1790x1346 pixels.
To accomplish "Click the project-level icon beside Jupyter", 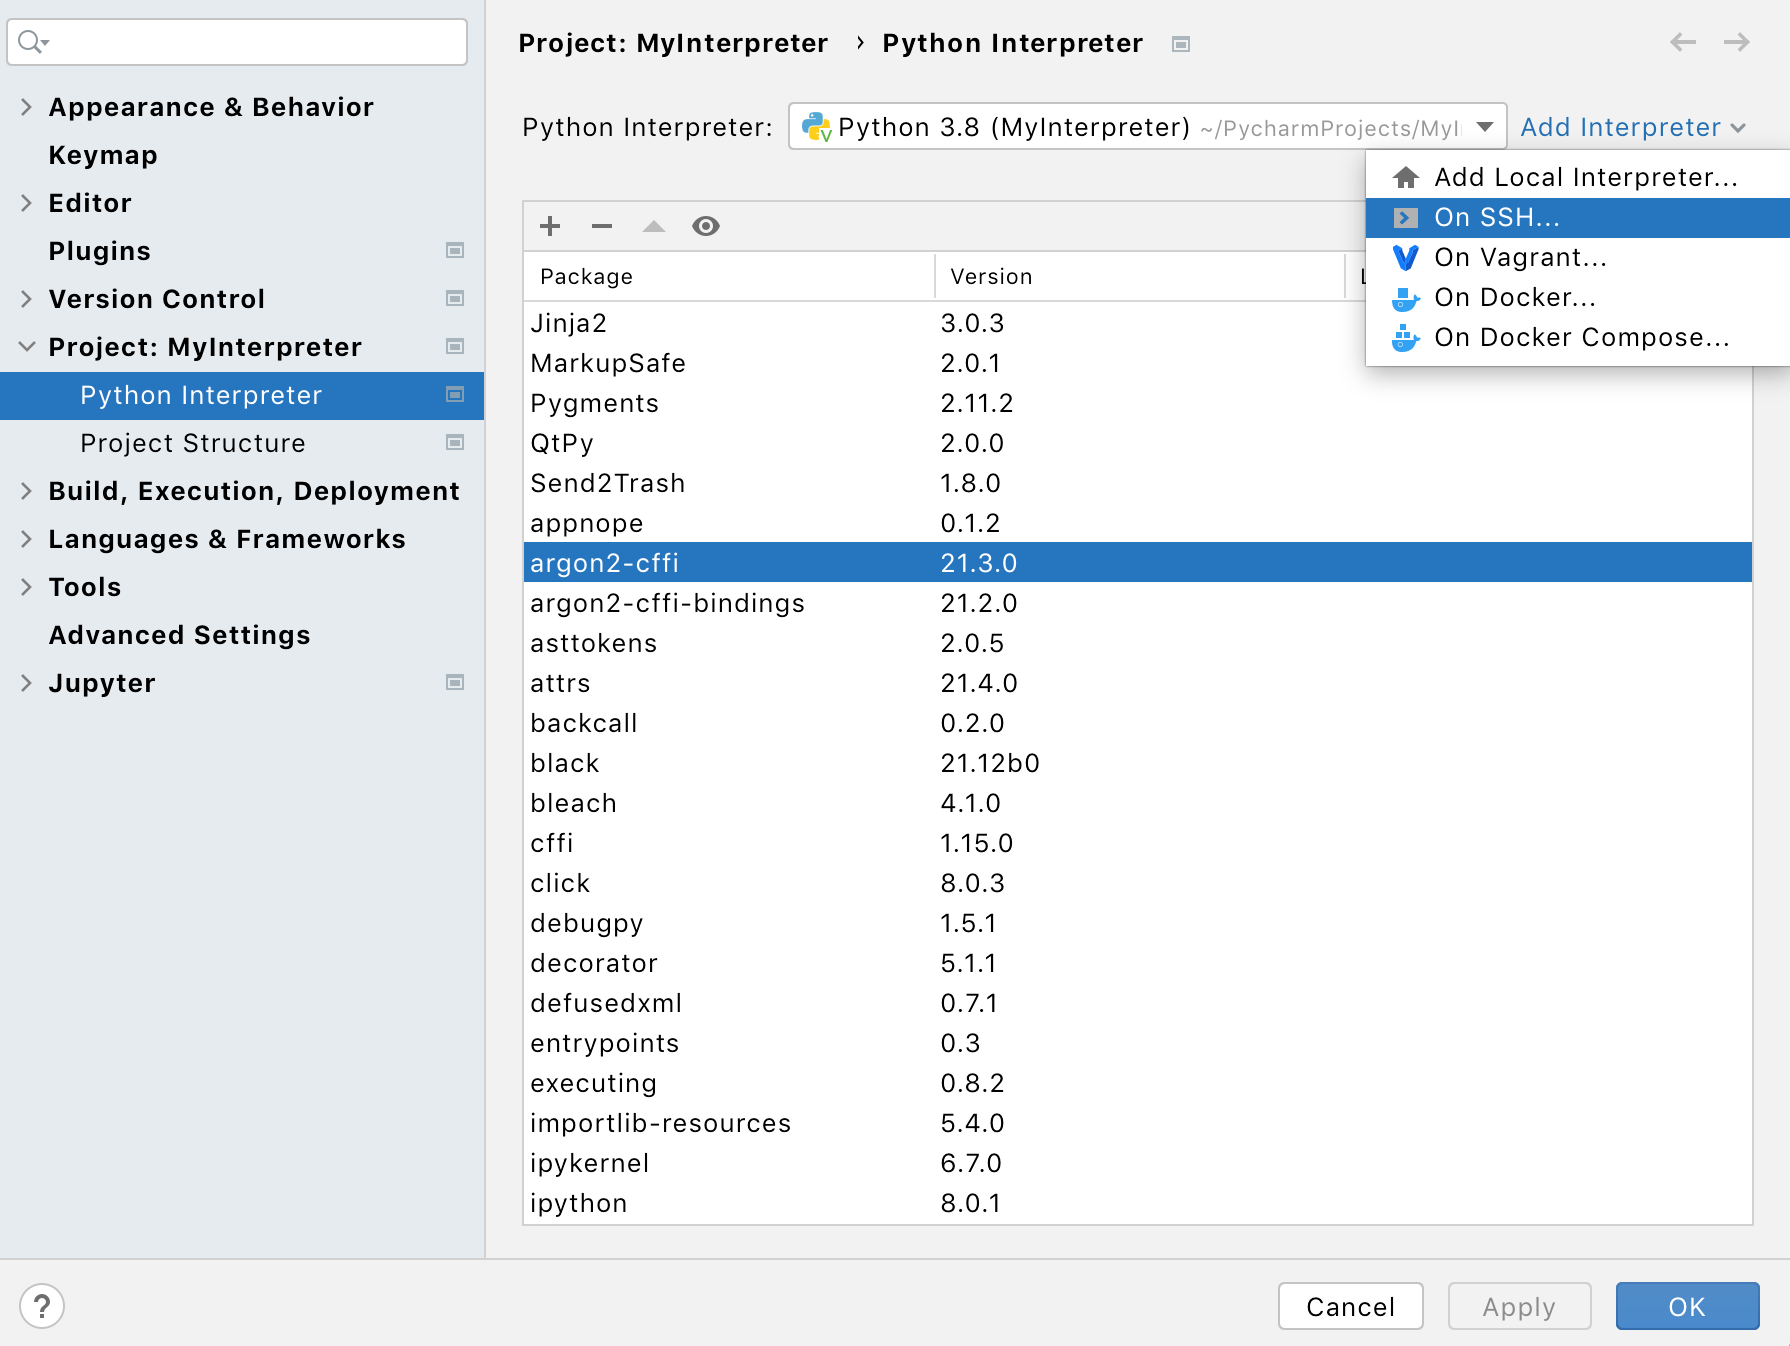I will tap(455, 682).
